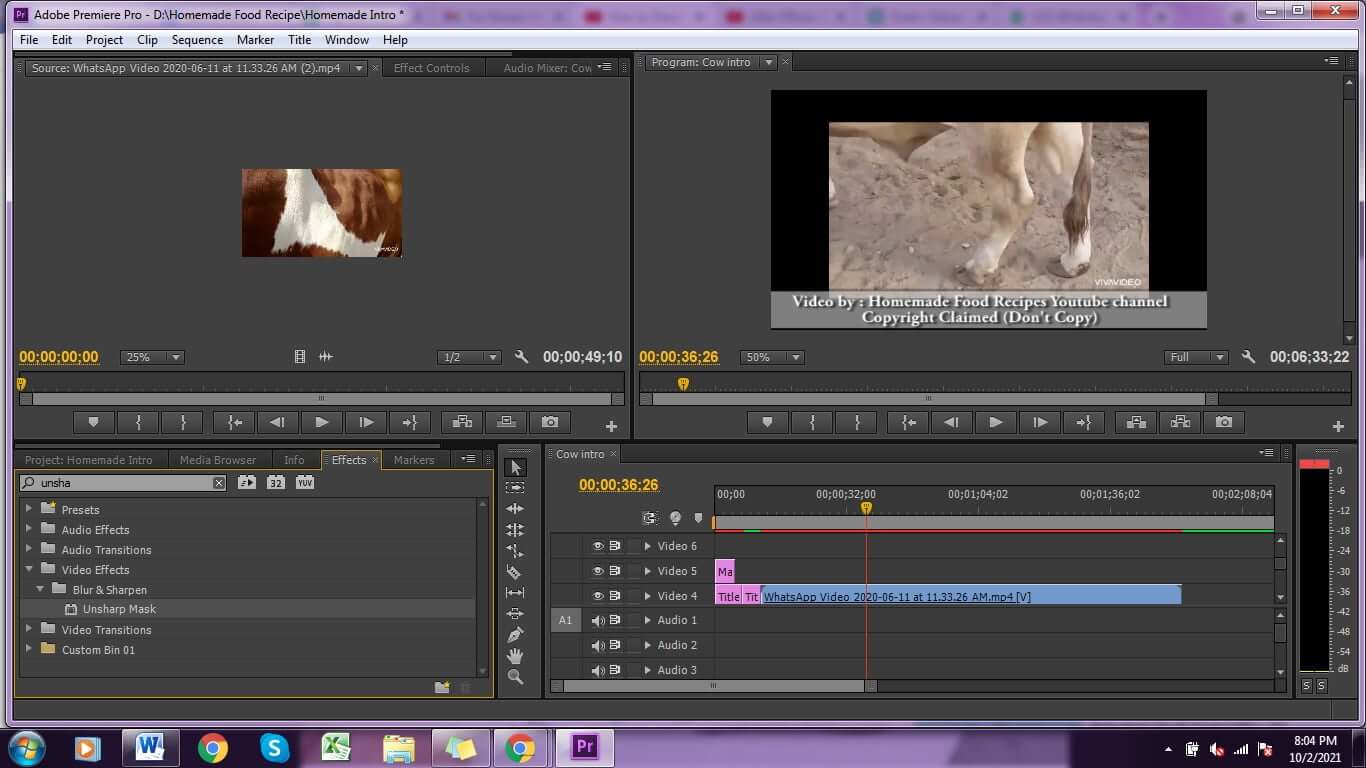Select the Unsharp Mask effect
The width and height of the screenshot is (1366, 768).
[118, 609]
